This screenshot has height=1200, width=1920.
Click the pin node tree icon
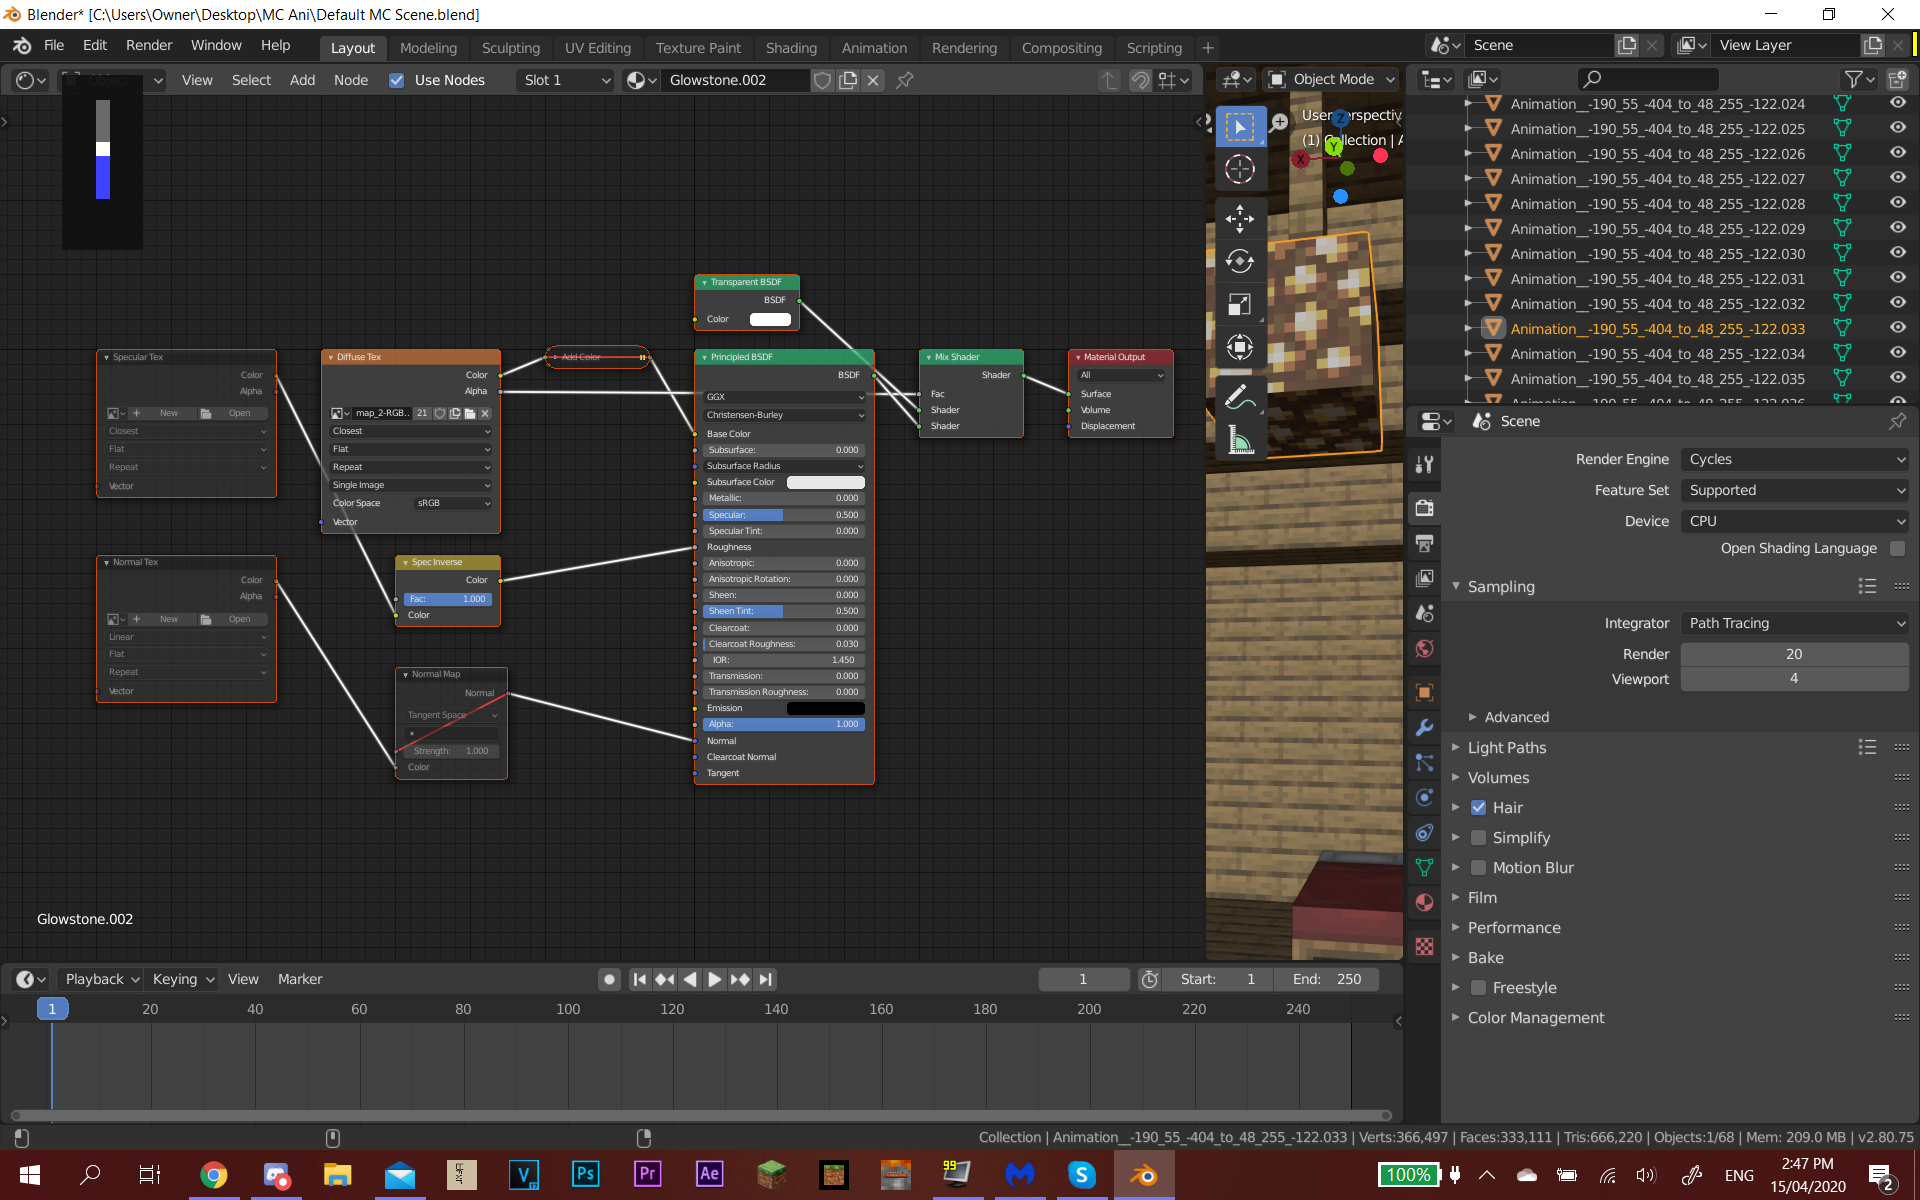point(905,80)
